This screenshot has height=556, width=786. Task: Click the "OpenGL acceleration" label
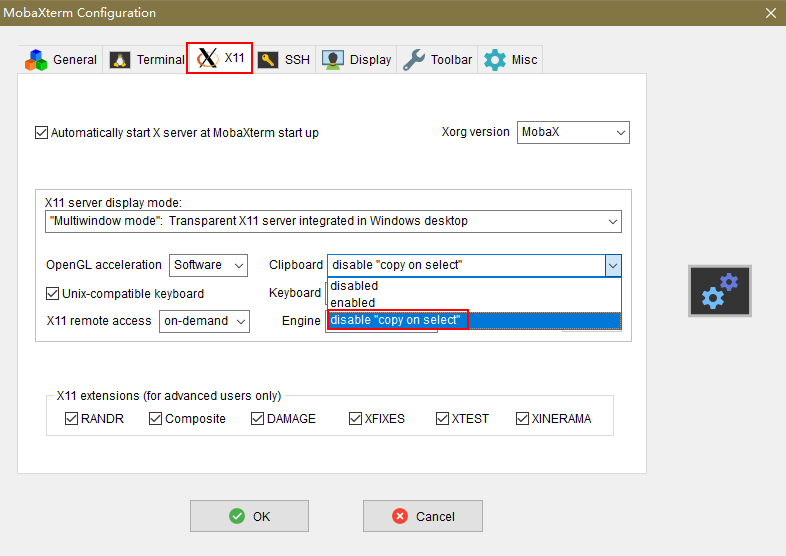[104, 265]
